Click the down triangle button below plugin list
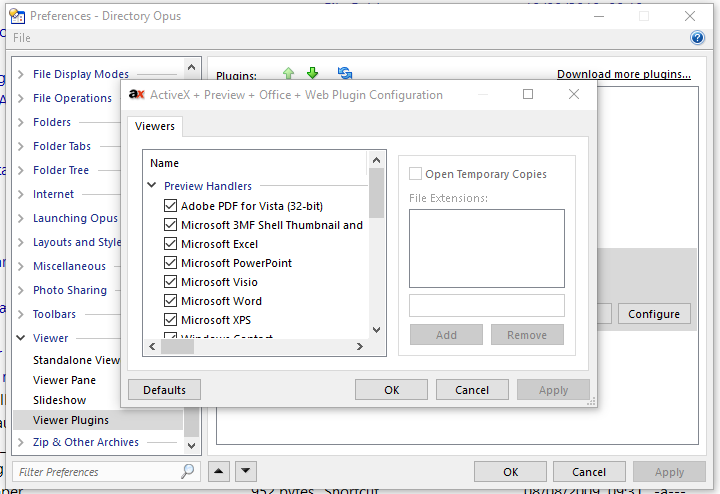This screenshot has height=494, width=720. pos(246,471)
